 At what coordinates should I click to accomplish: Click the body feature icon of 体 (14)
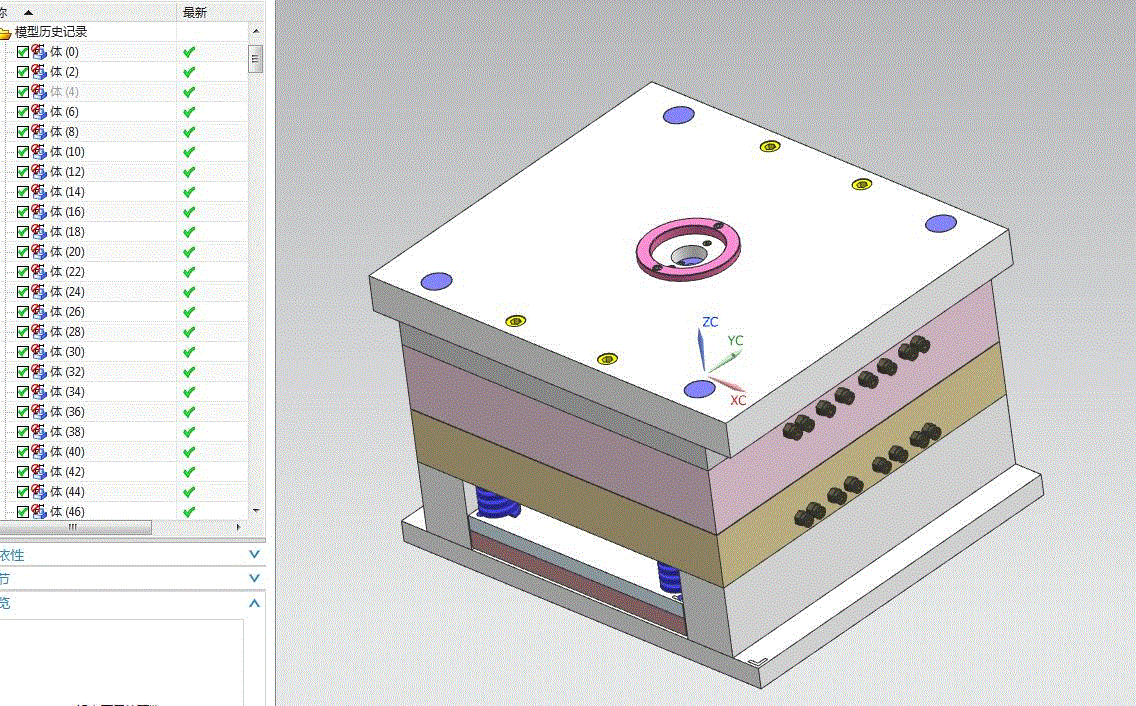(x=39, y=191)
